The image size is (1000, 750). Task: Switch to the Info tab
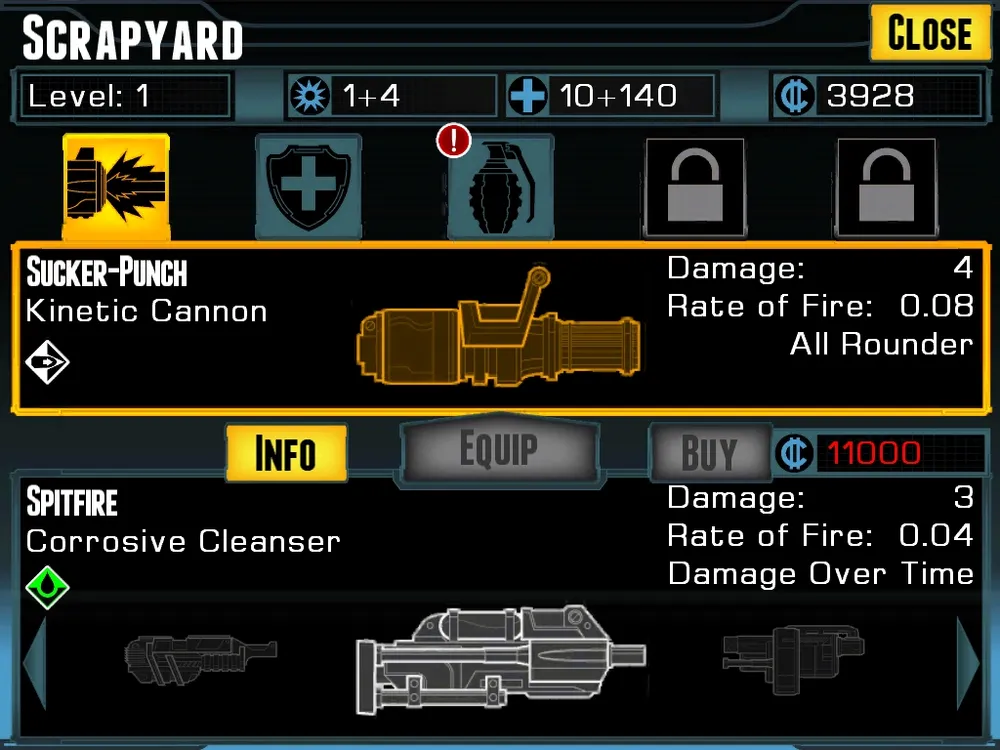(x=286, y=453)
